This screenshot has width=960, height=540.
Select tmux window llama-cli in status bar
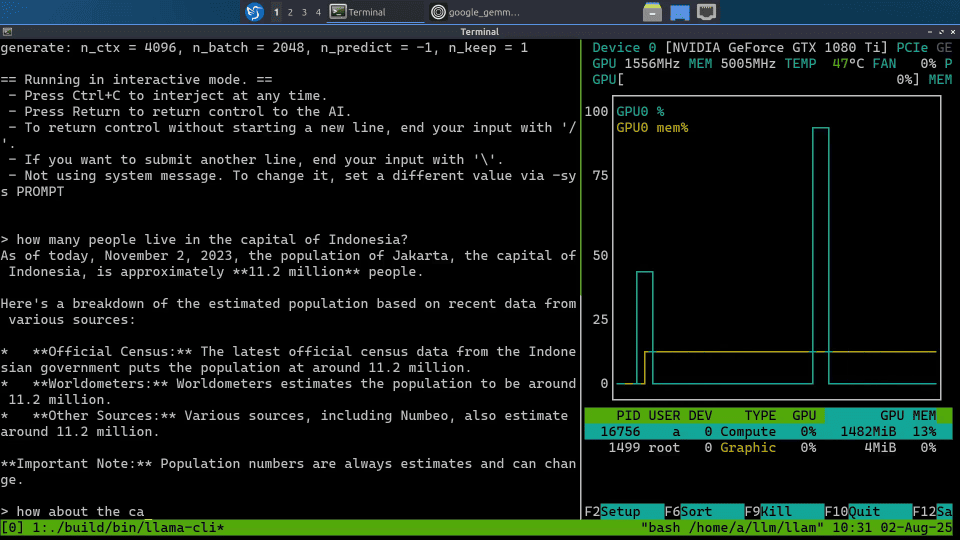tap(128, 527)
